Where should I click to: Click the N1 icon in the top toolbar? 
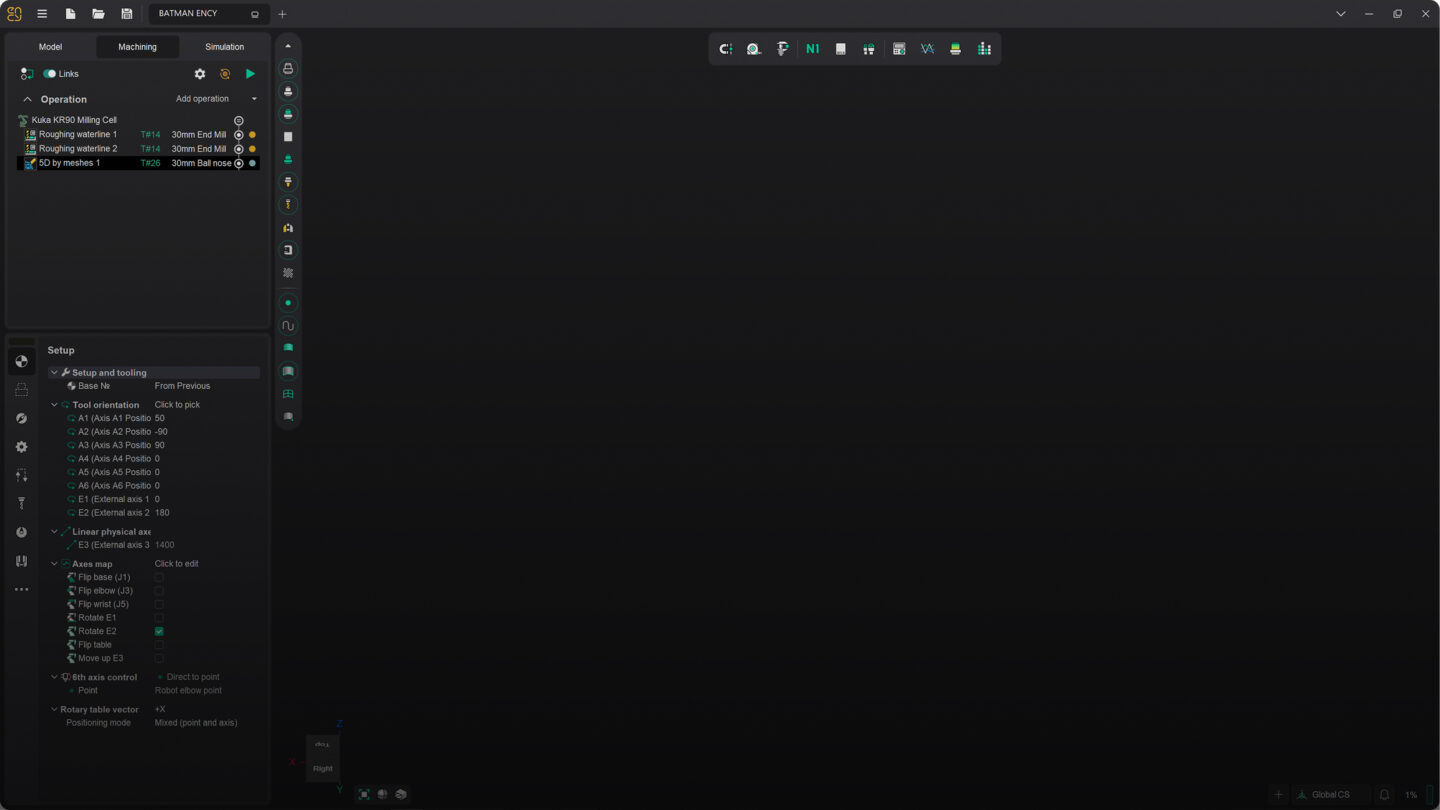pos(812,49)
